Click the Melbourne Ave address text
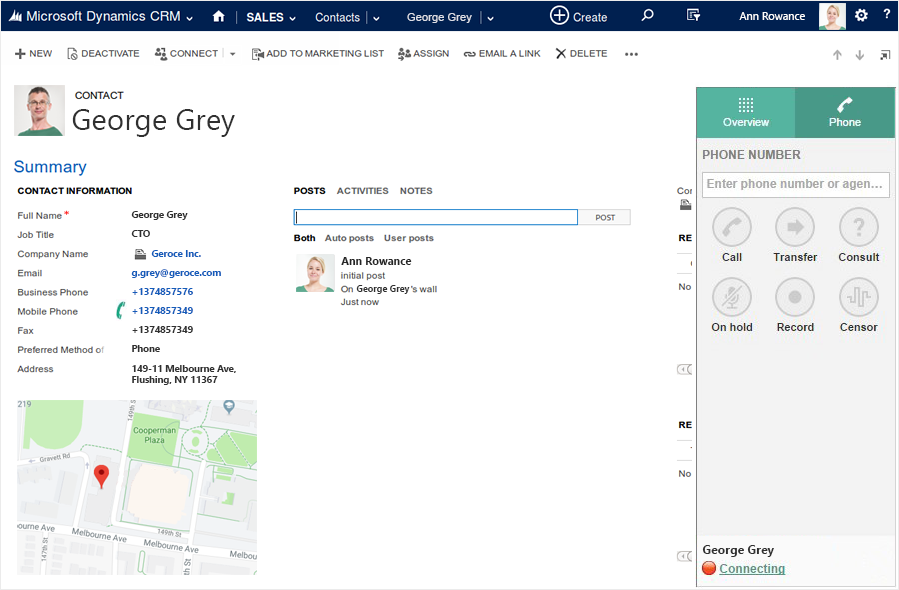The width and height of the screenshot is (899, 590). (183, 374)
